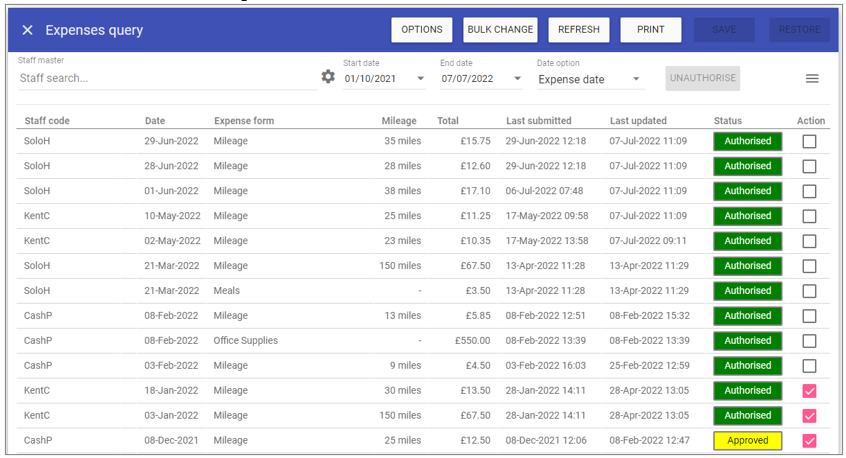Expand the End date dropdown arrow
846x458 pixels.
point(517,79)
